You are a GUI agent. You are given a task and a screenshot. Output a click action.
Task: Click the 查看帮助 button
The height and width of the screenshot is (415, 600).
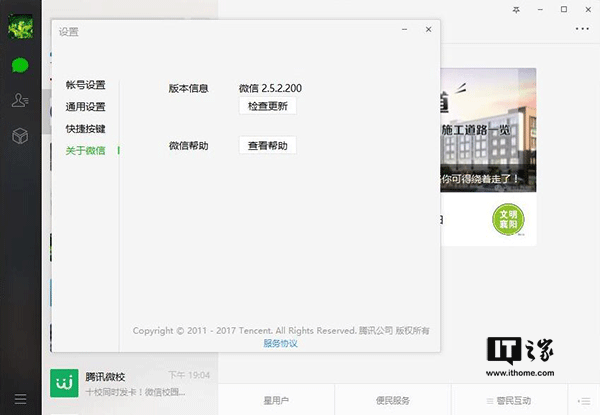[267, 145]
